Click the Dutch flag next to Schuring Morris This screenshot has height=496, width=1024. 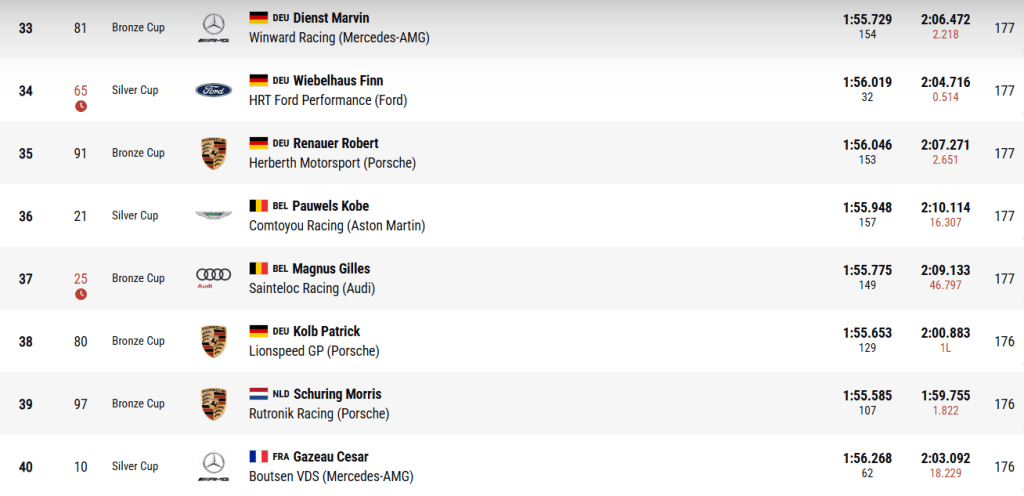258,394
